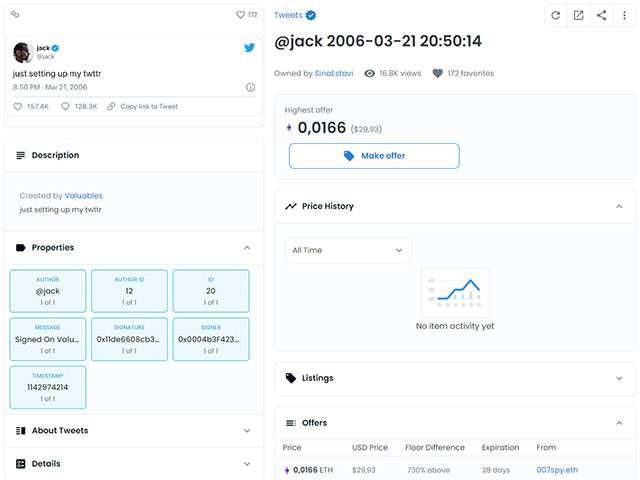The image size is (640, 480).
Task: Click the 'Floor Difference' column header
Action: 435,448
